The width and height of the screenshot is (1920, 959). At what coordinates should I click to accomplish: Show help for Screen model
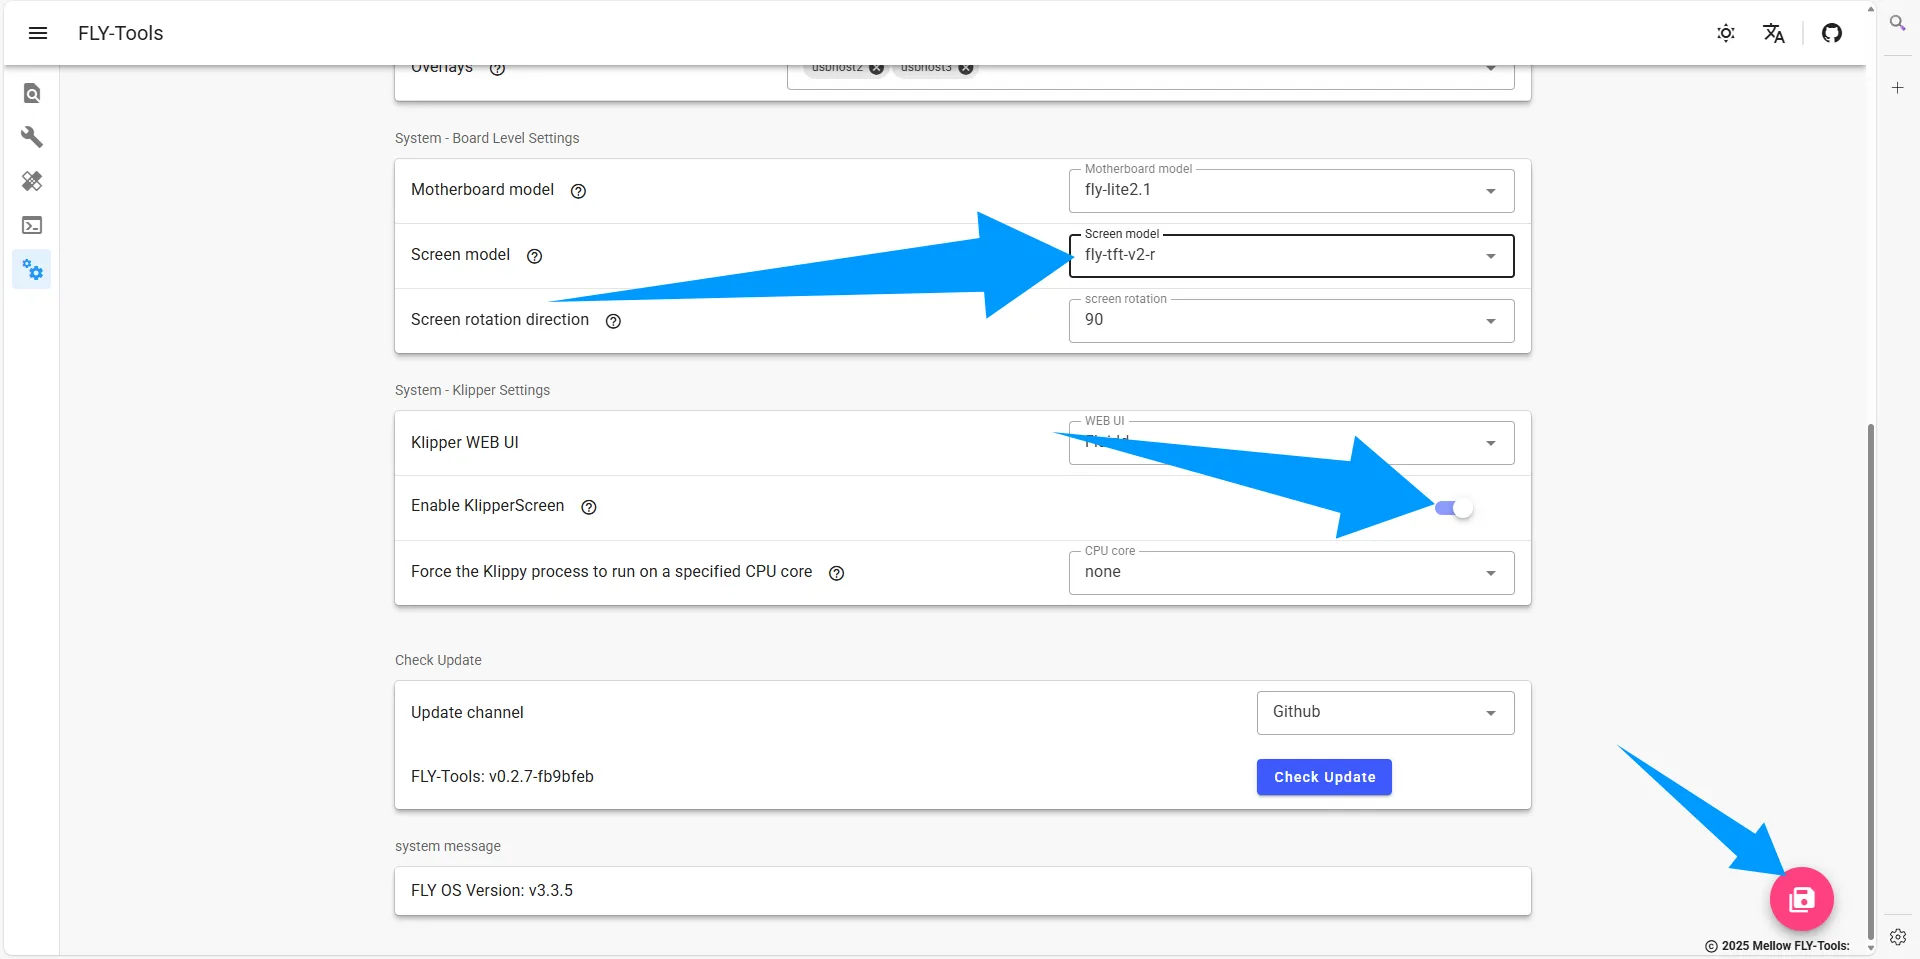[535, 256]
